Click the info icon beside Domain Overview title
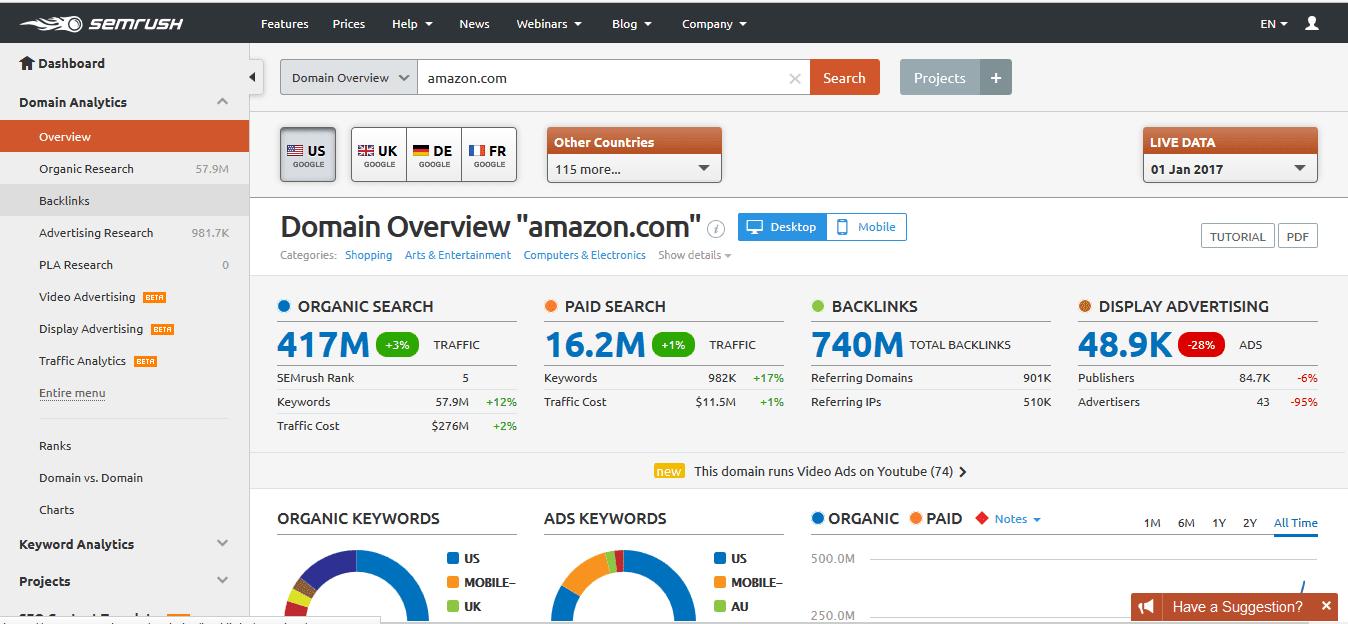Screen dimensions: 1348x624 click(716, 229)
